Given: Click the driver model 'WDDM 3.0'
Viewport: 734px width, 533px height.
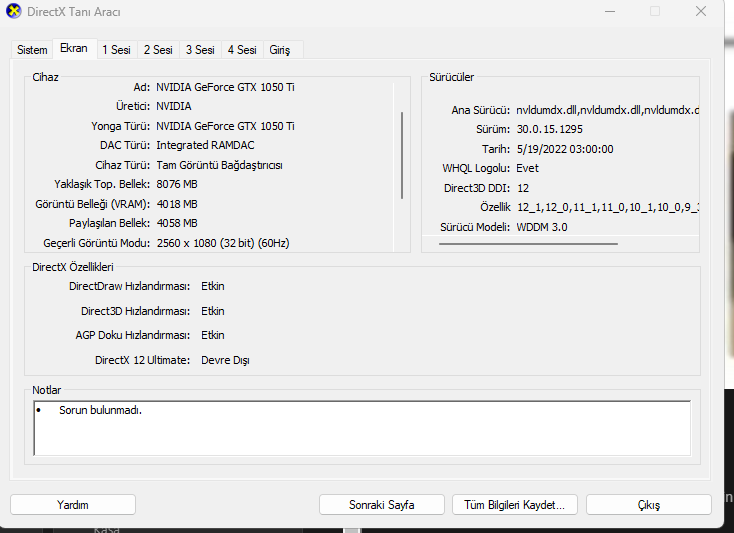Looking at the screenshot, I should click(x=542, y=227).
